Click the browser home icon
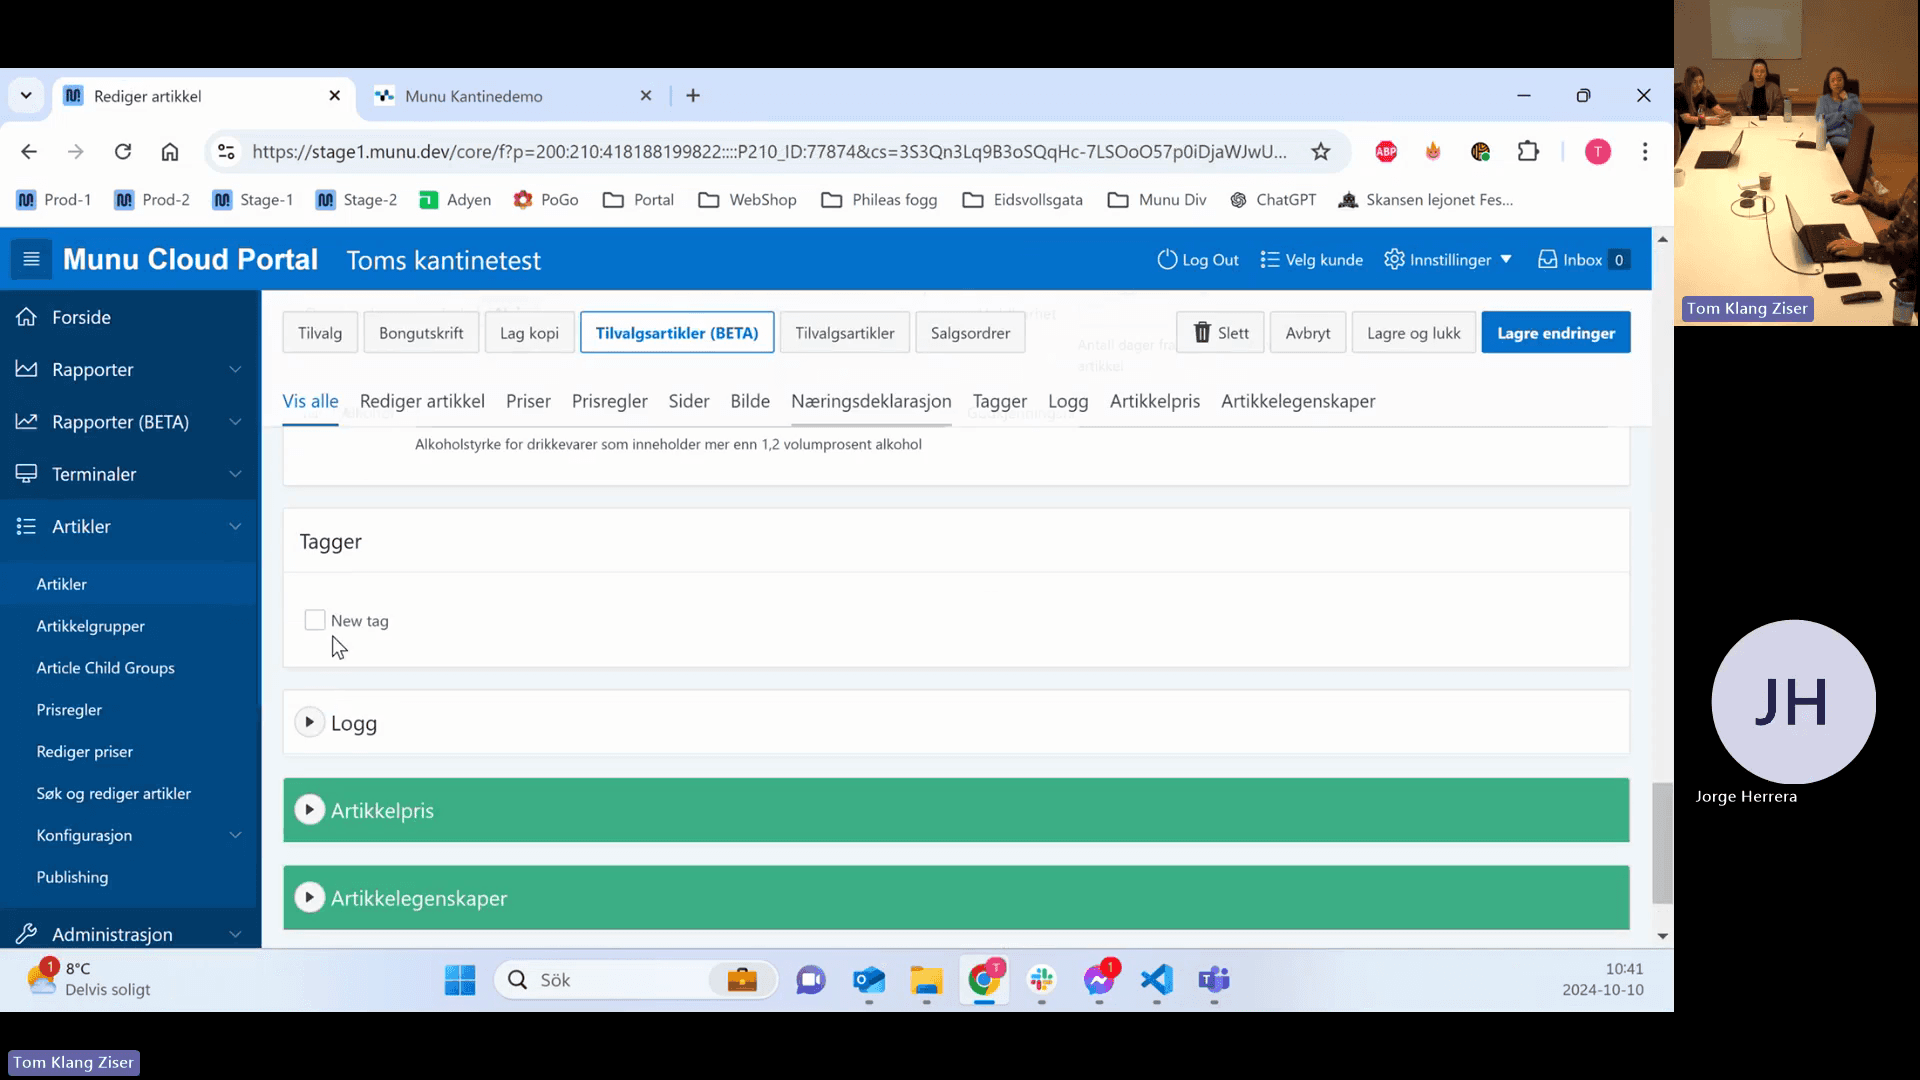 click(x=170, y=152)
